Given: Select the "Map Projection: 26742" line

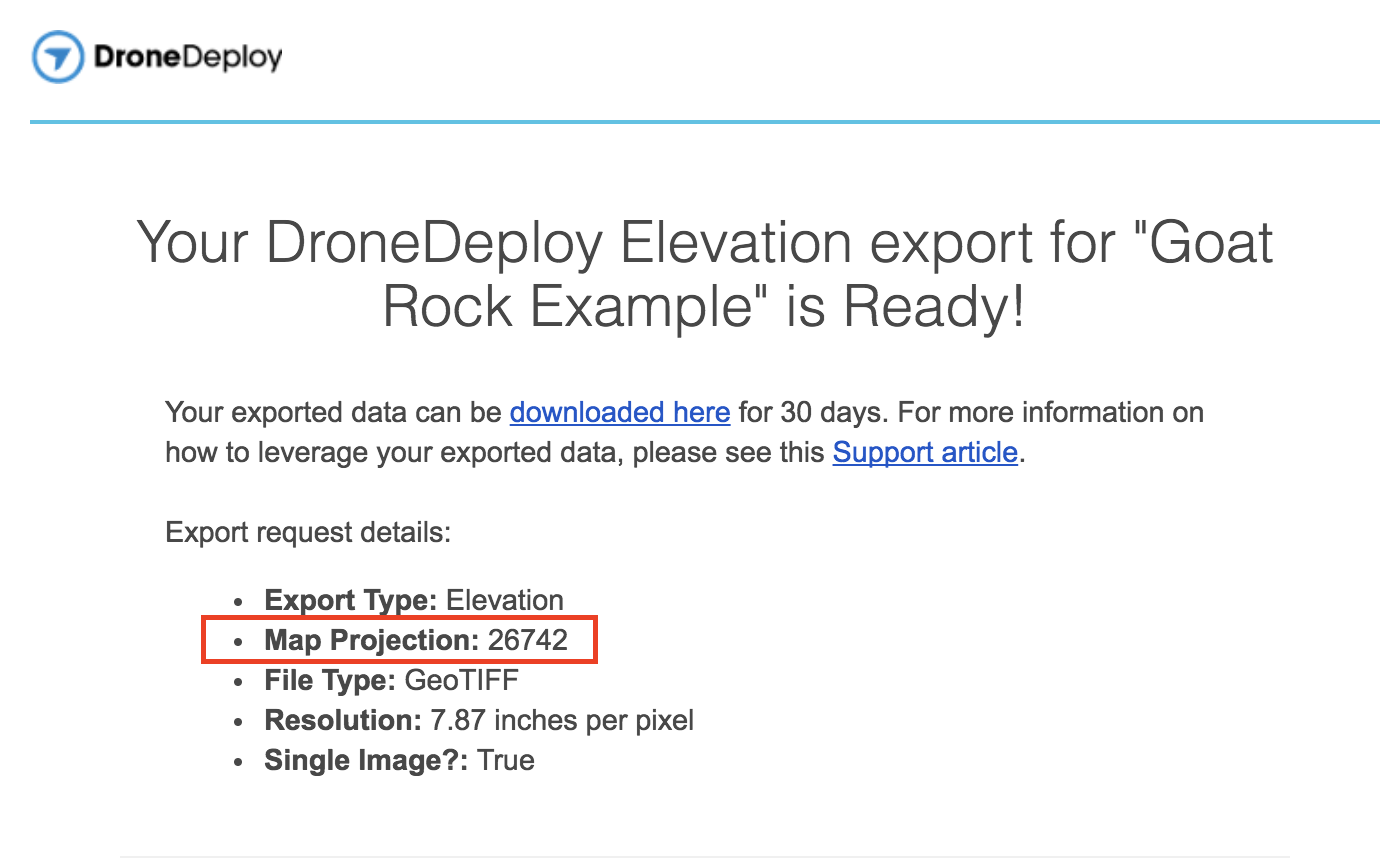Looking at the screenshot, I should [x=416, y=640].
